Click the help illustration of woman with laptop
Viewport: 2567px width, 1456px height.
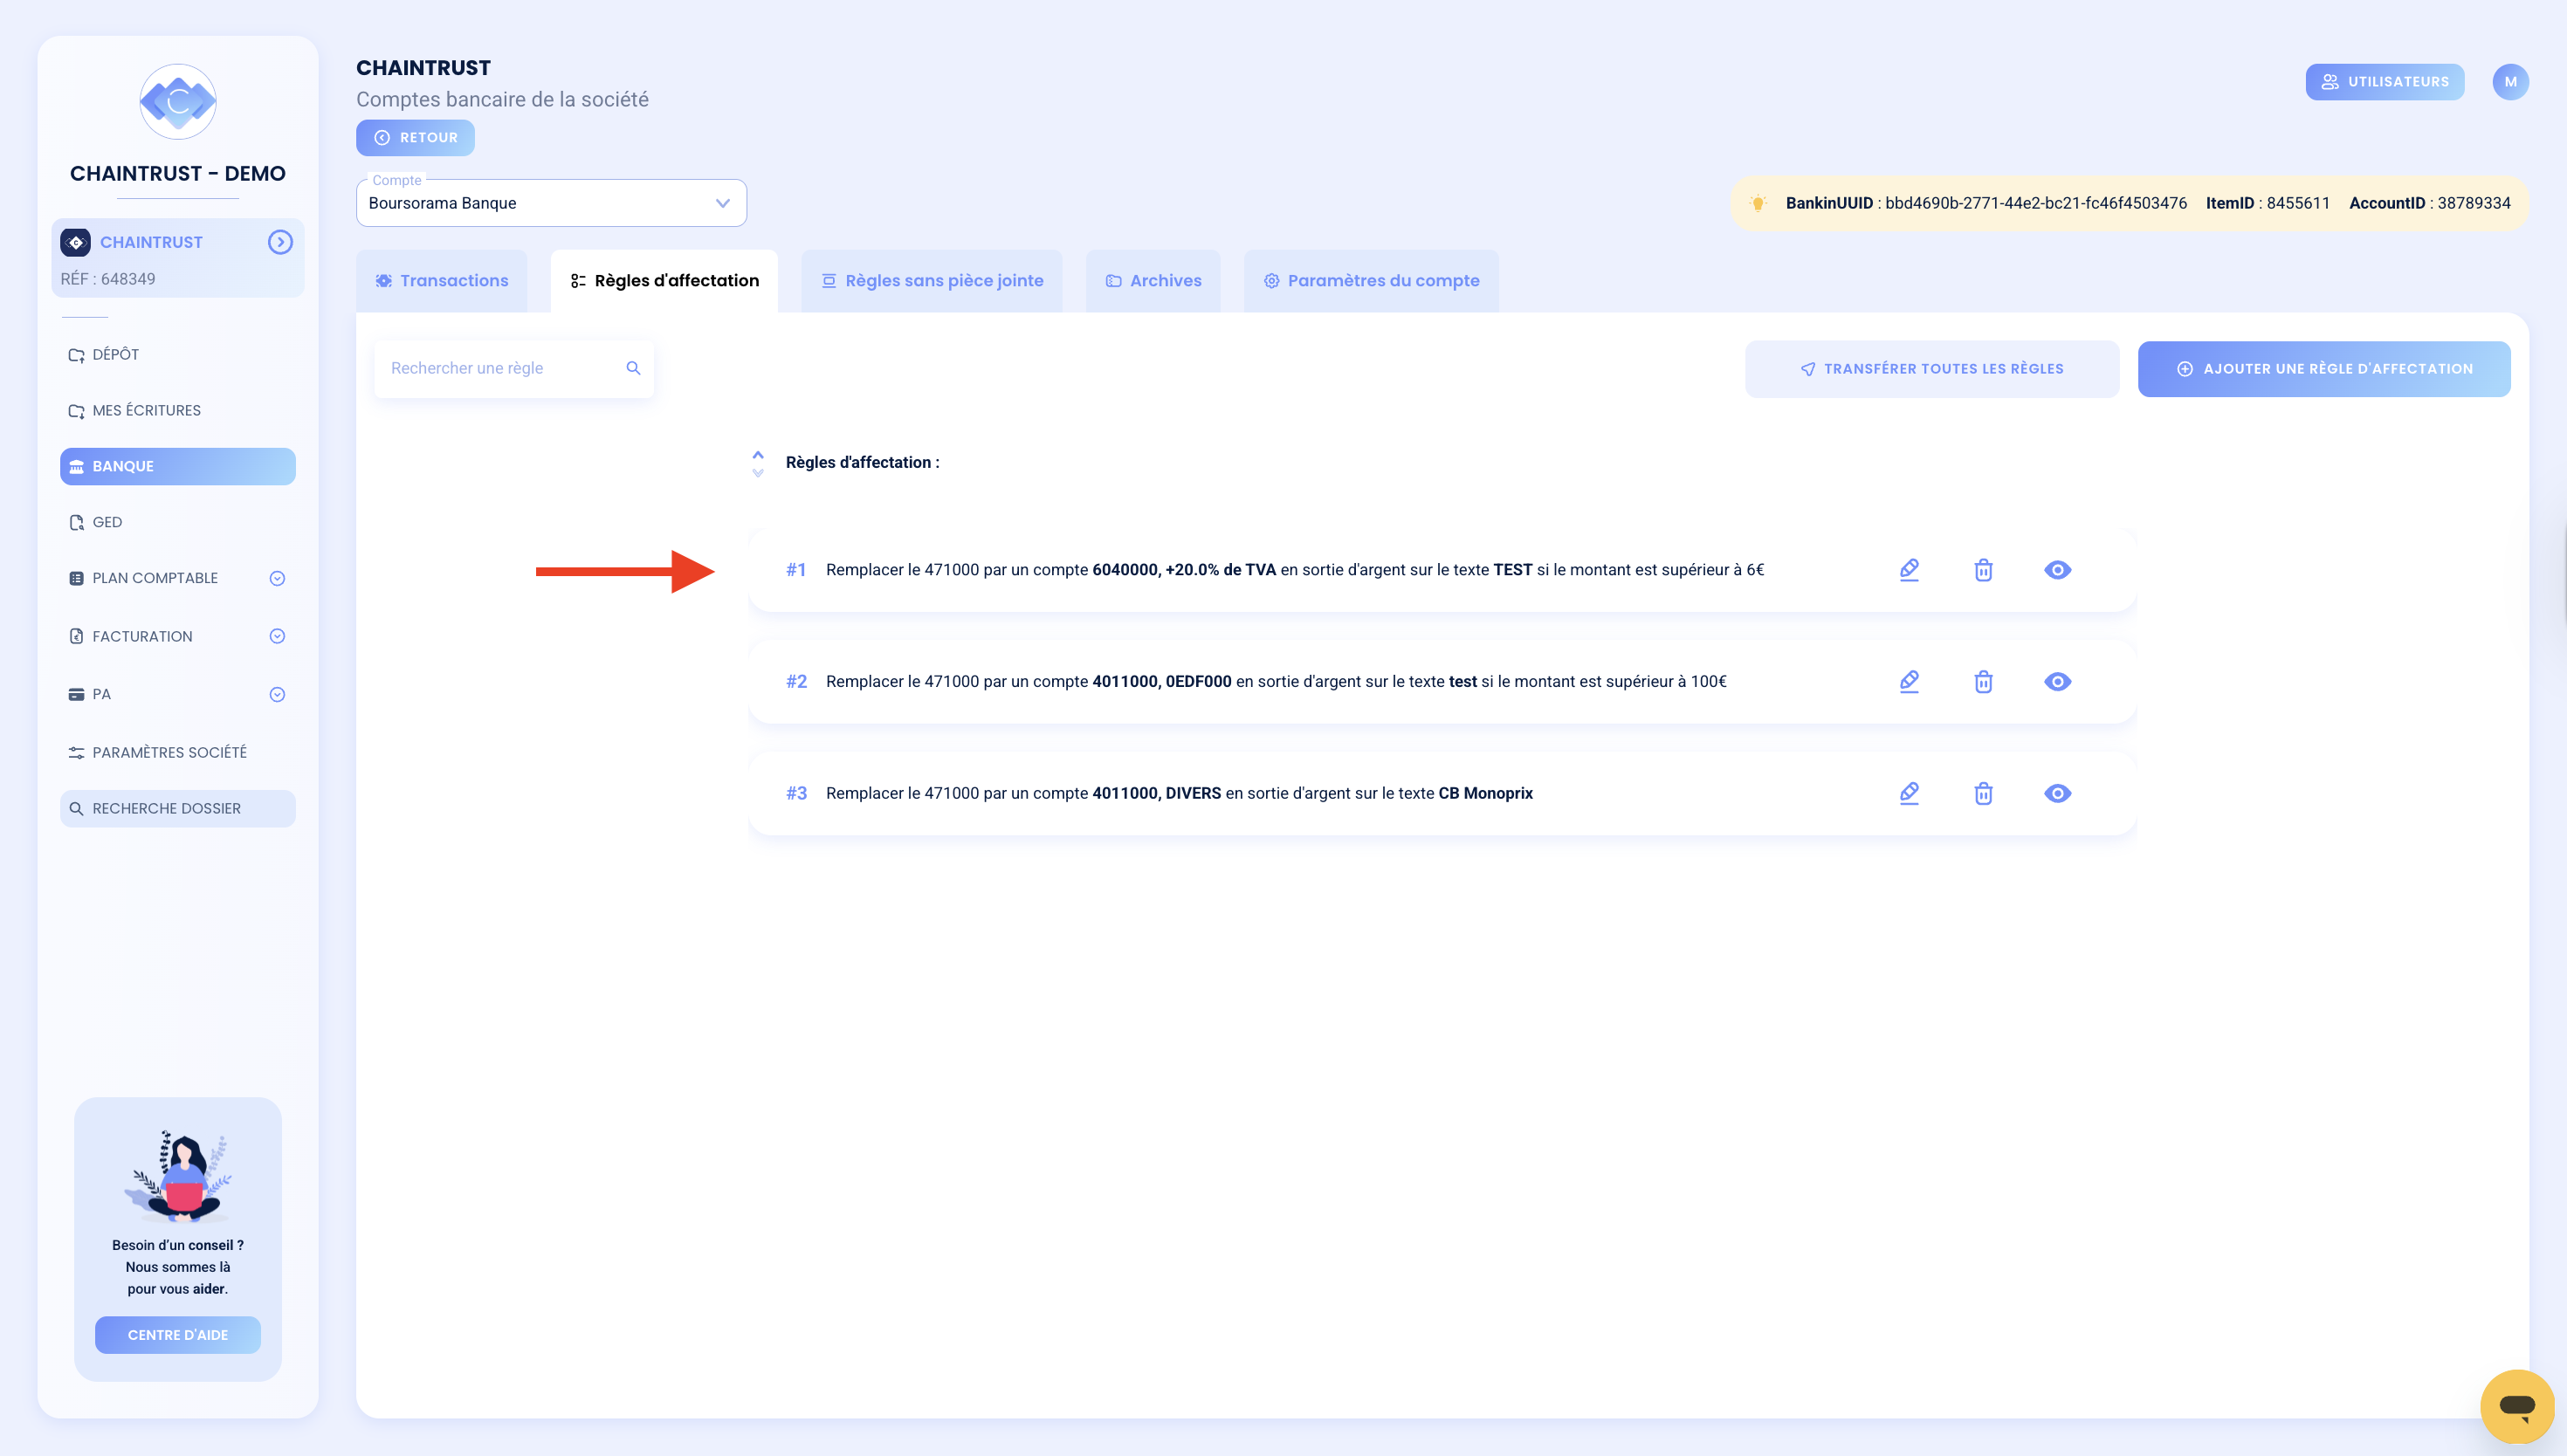coord(178,1175)
